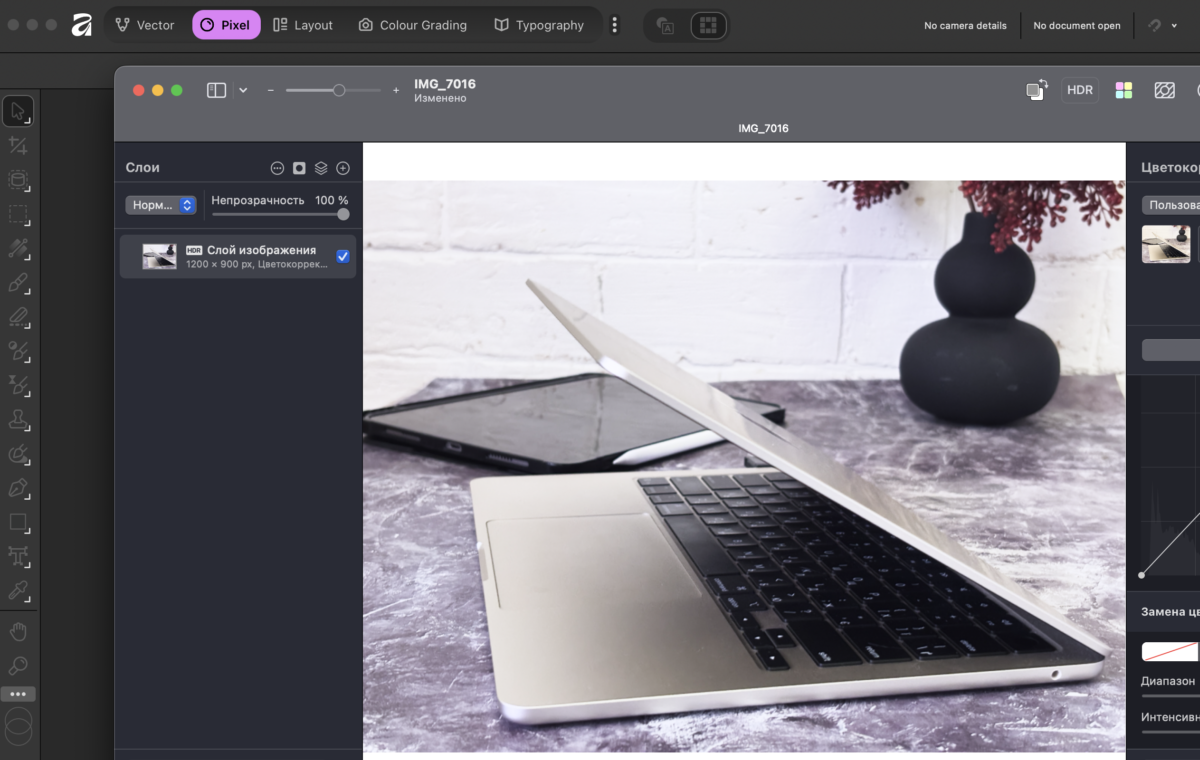Image resolution: width=1200 pixels, height=760 pixels.
Task: Switch to the Typography tab
Action: [539, 25]
